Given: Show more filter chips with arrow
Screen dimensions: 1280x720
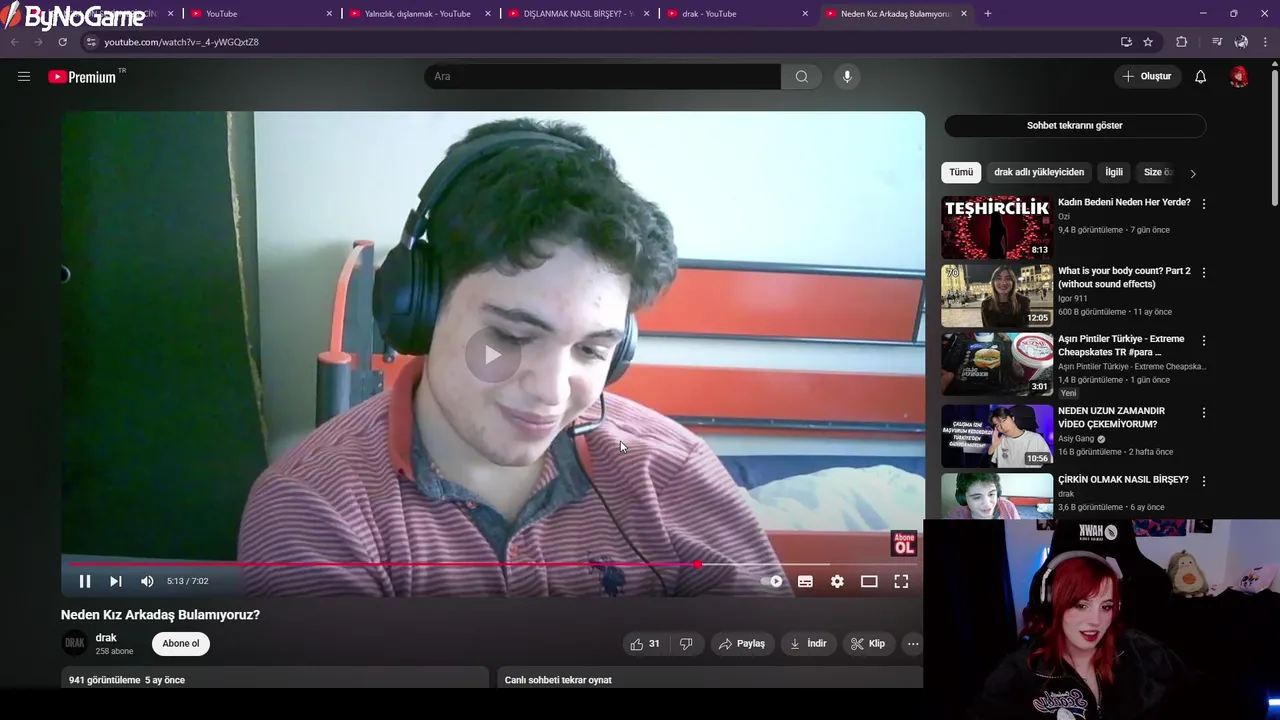Looking at the screenshot, I should (x=1192, y=173).
